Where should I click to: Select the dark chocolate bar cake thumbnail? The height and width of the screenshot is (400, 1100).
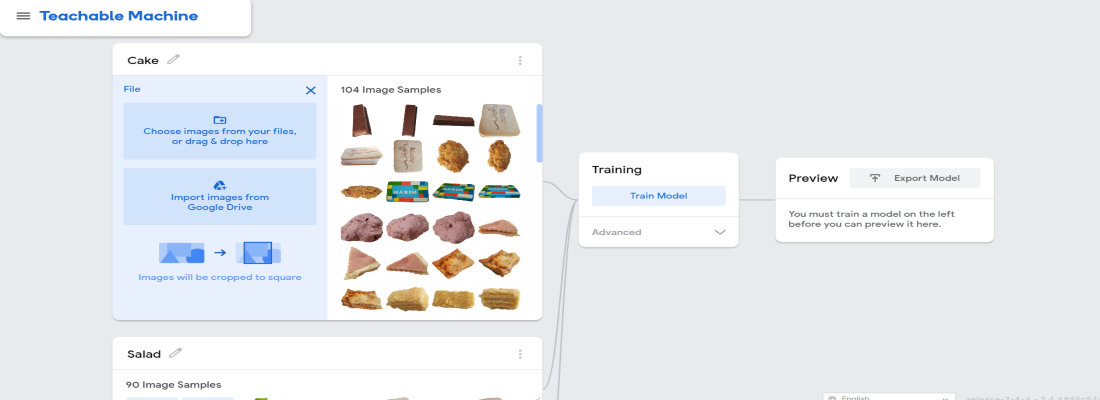click(x=453, y=121)
